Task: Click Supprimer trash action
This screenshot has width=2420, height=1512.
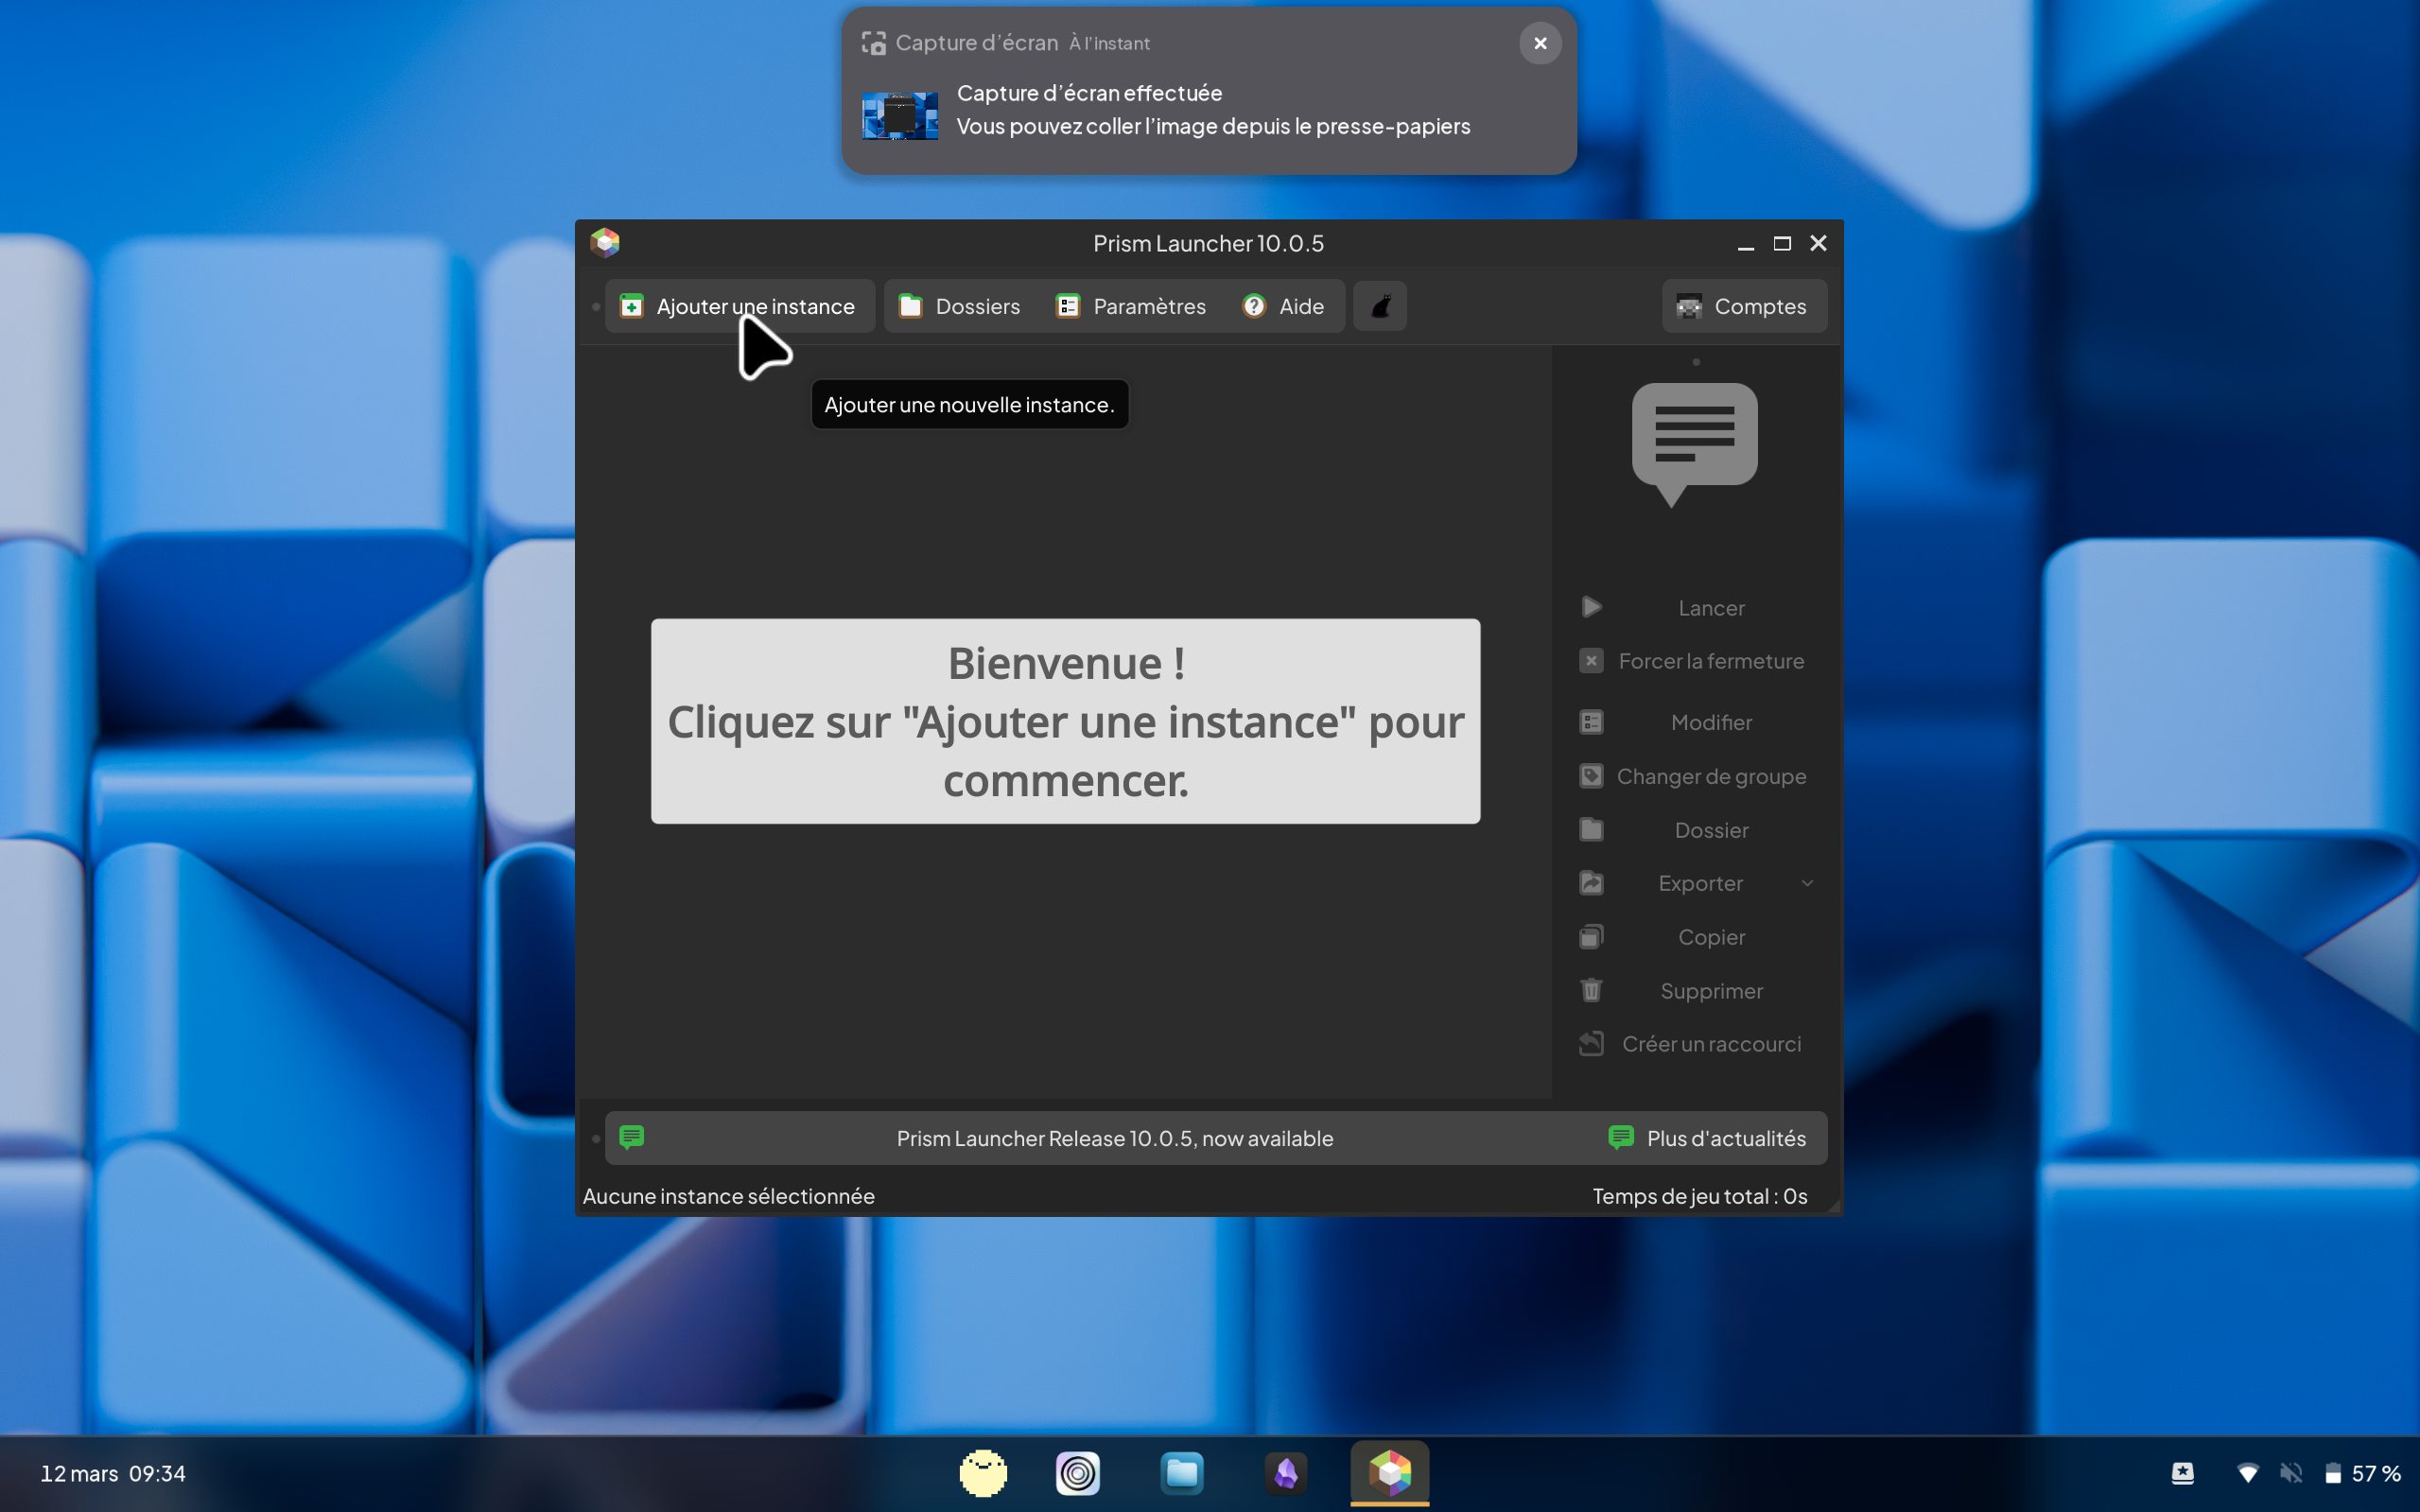Action: point(1694,991)
